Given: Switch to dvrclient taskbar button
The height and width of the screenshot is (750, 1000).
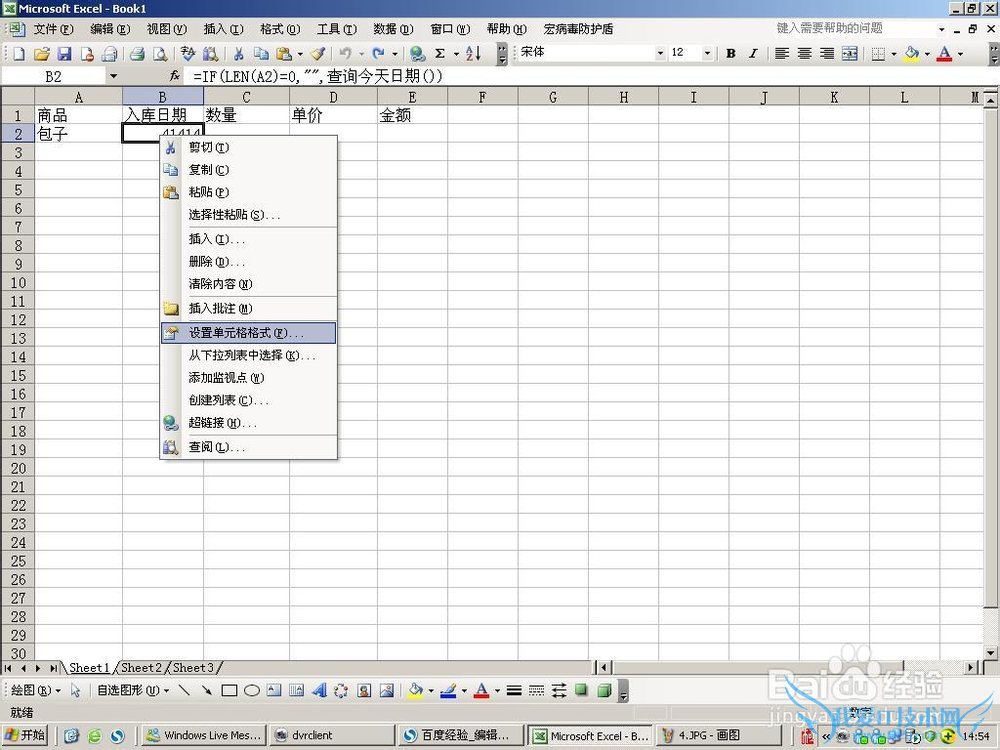Looking at the screenshot, I should tap(332, 735).
